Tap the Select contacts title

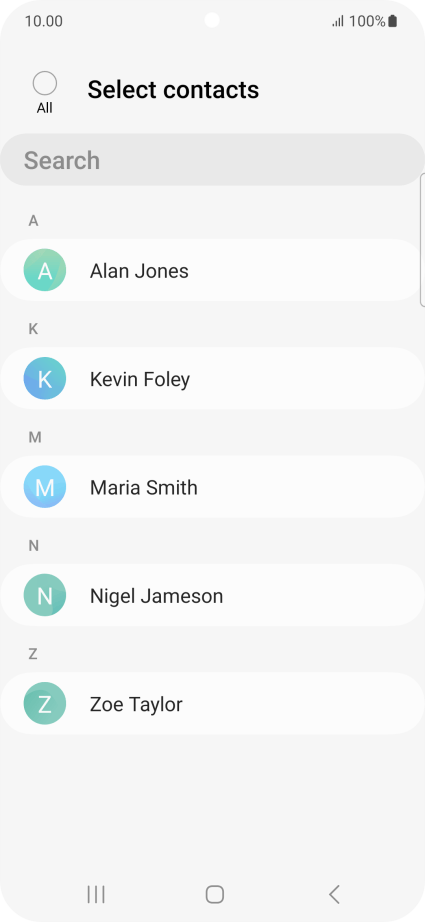pos(173,90)
